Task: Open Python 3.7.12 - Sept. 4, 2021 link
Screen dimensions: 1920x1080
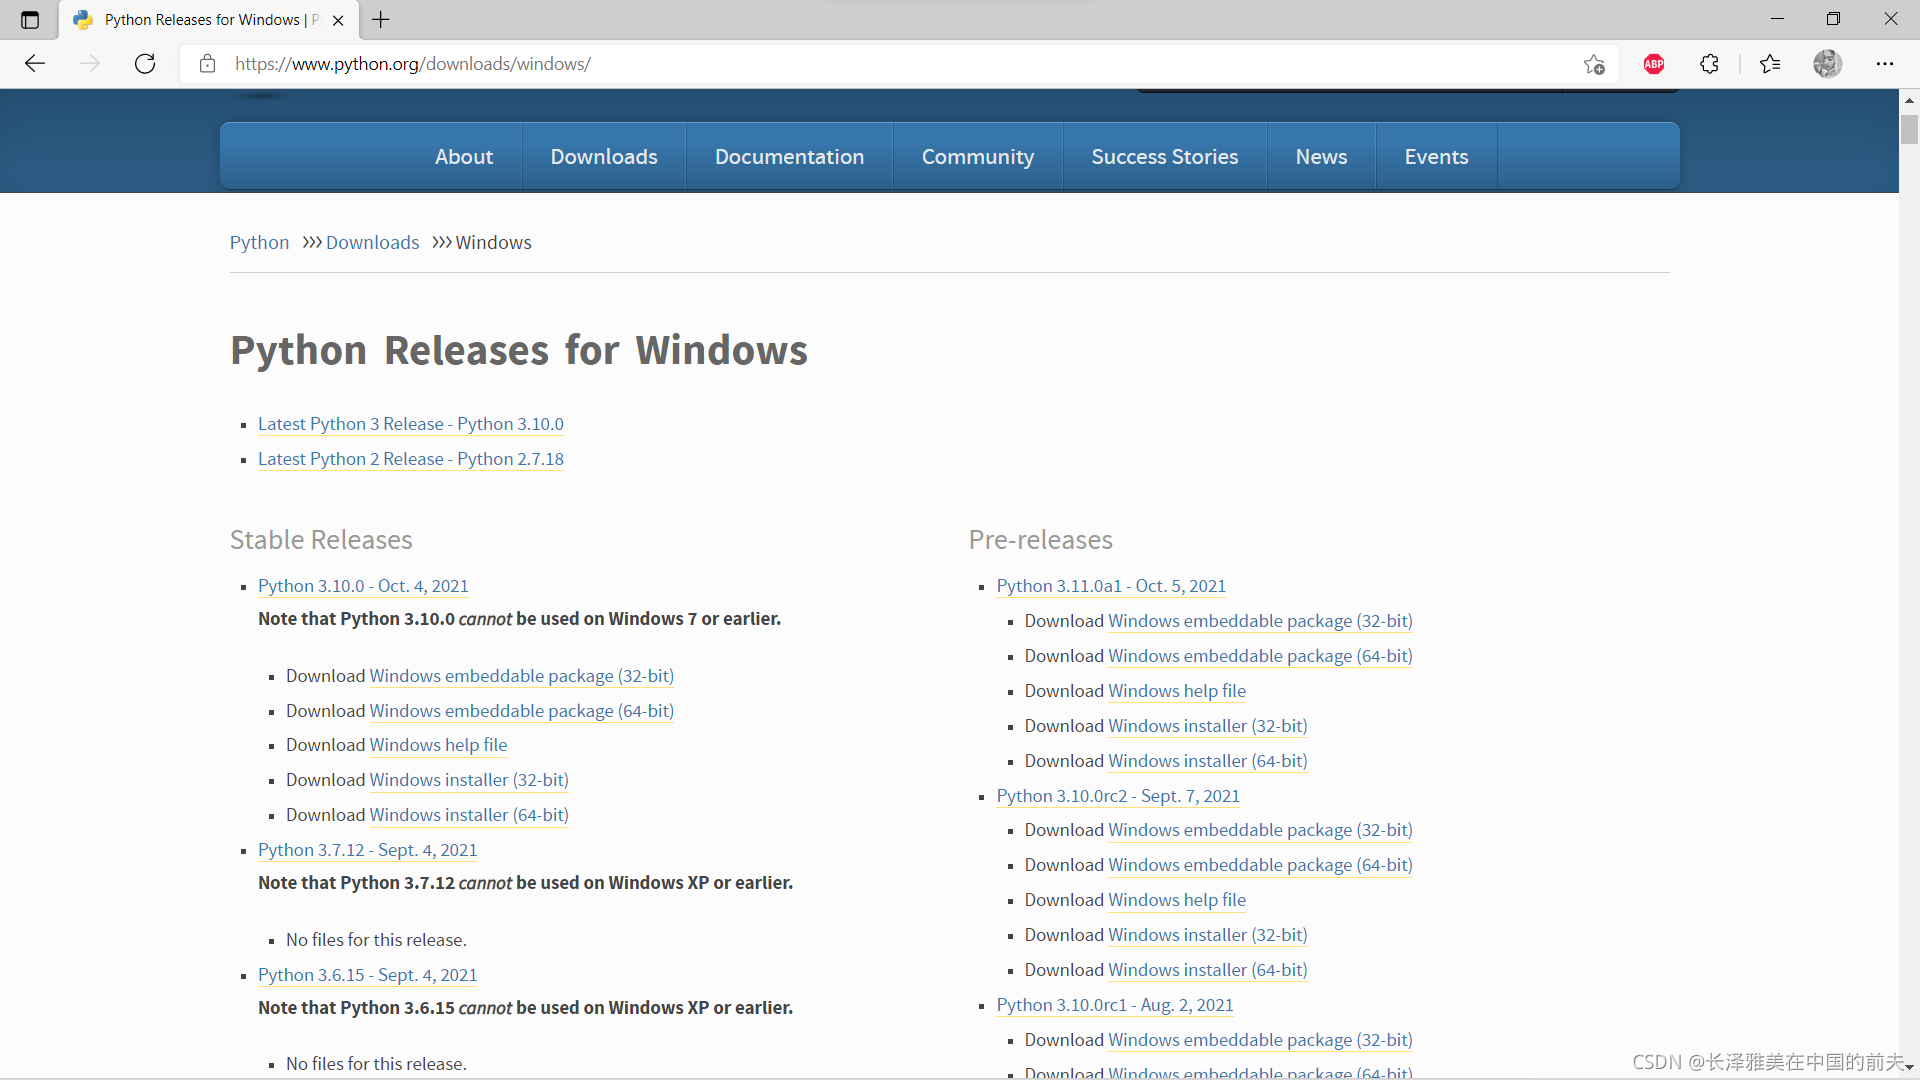Action: pyautogui.click(x=367, y=850)
